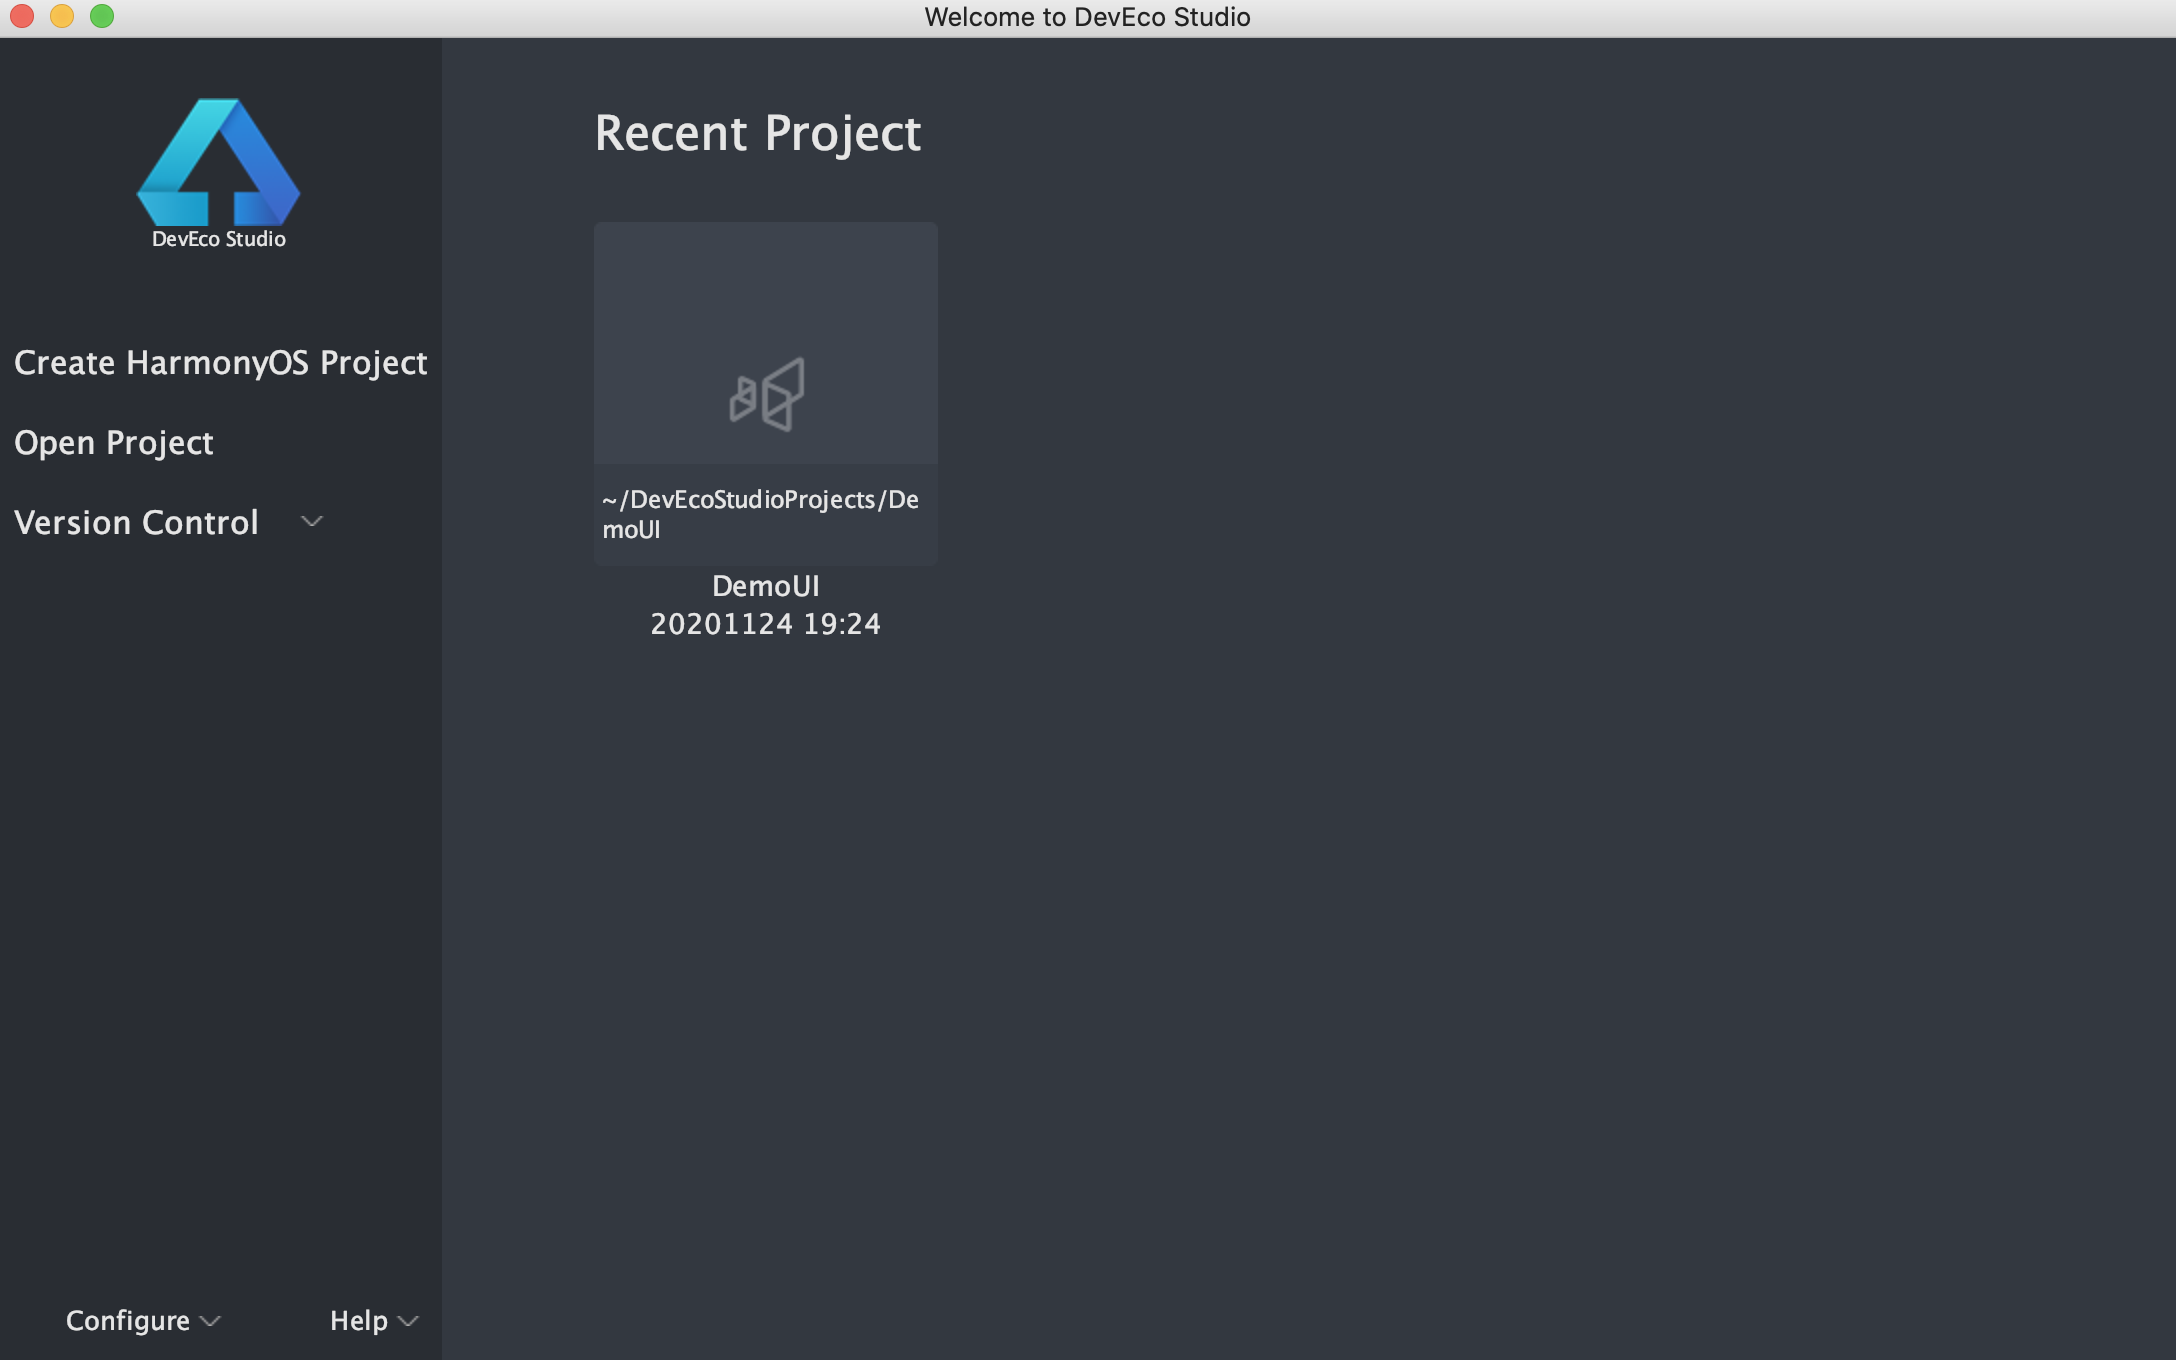Click the Help chevron arrow
Image resolution: width=2176 pixels, height=1360 pixels.
[408, 1322]
